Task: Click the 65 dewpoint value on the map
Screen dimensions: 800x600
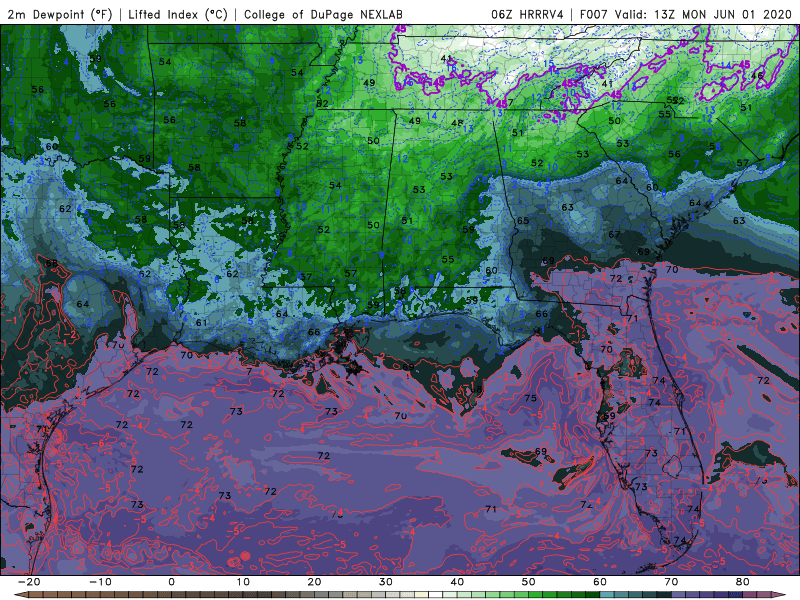Action: (523, 221)
